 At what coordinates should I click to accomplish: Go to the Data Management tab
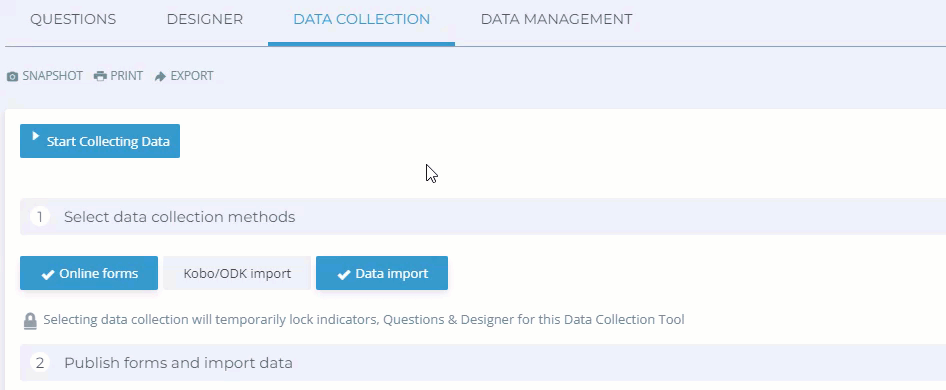pos(556,19)
